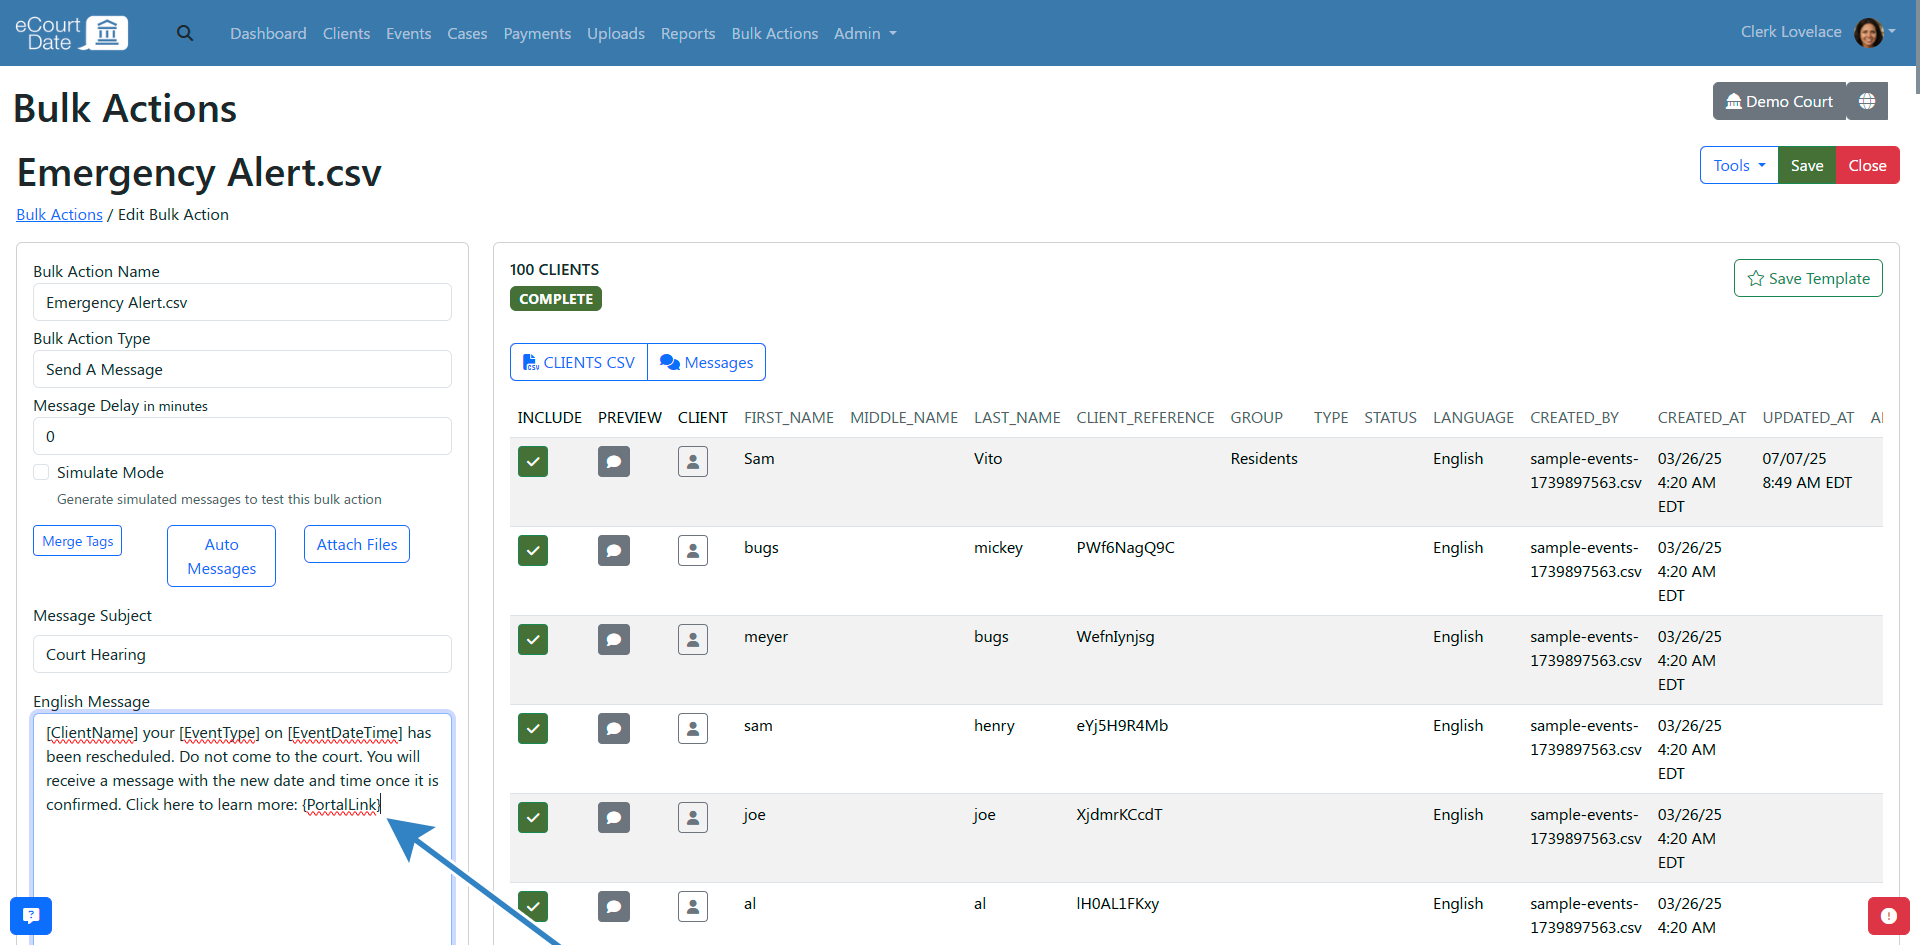
Task: Click Attach Files button
Action: tap(357, 544)
